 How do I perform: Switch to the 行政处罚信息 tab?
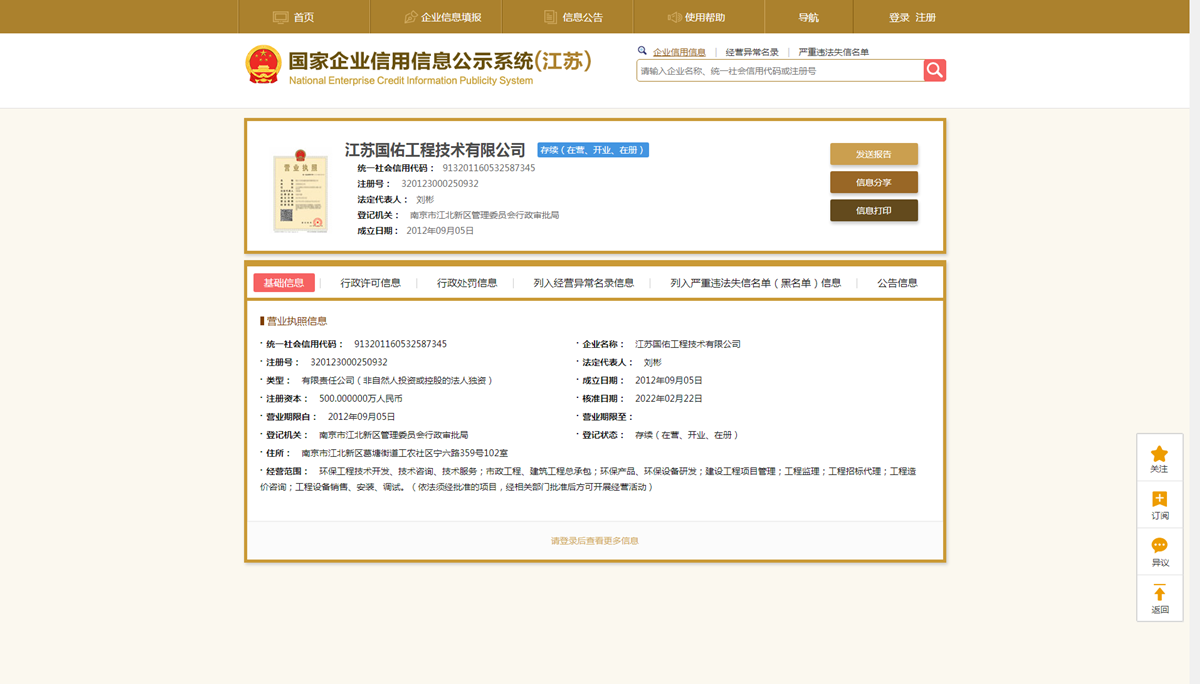click(x=467, y=283)
